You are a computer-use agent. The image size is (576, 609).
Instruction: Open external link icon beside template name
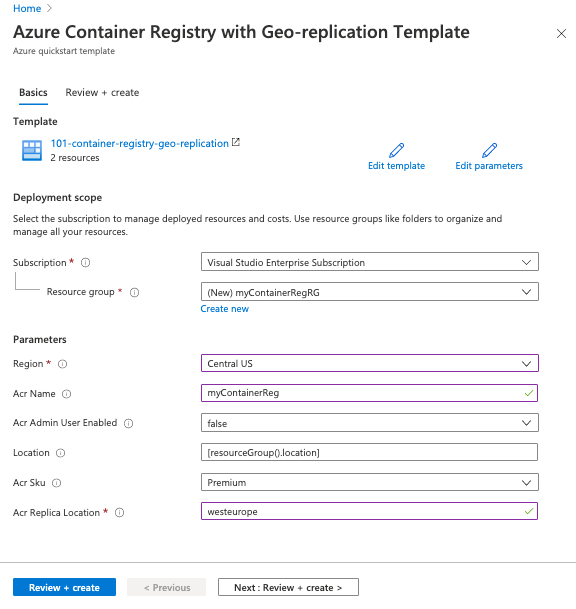click(236, 143)
